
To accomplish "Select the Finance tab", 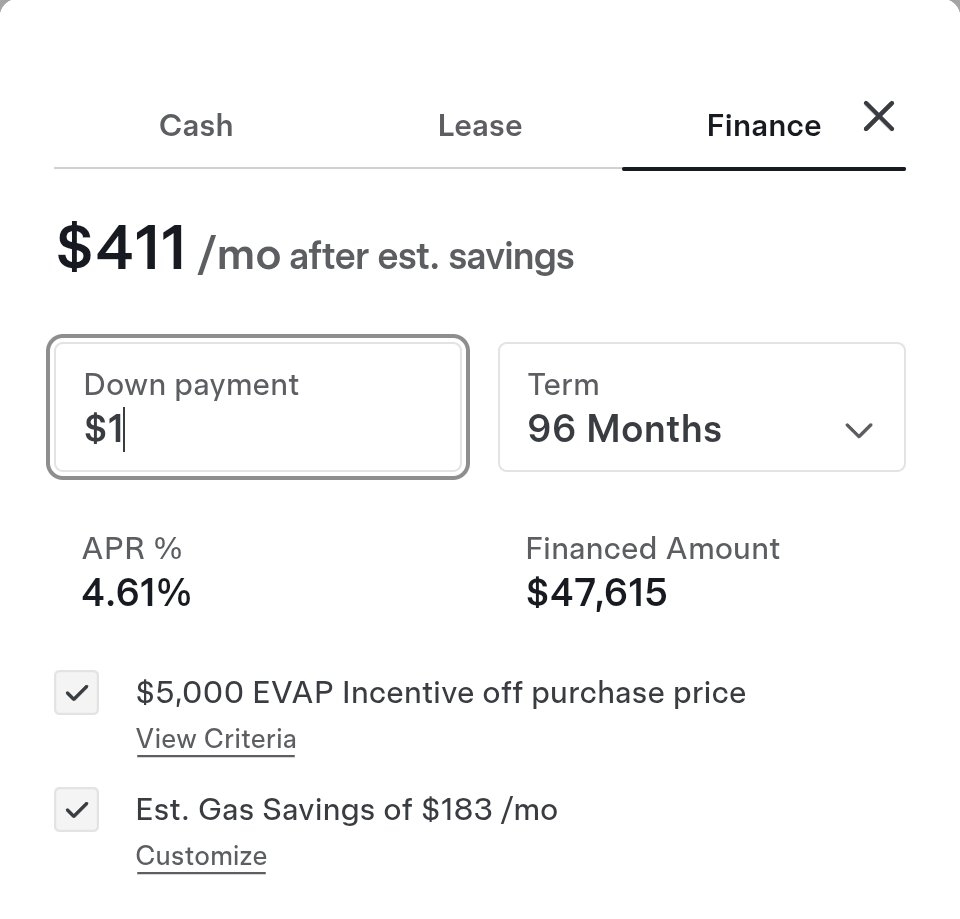I will [x=763, y=126].
